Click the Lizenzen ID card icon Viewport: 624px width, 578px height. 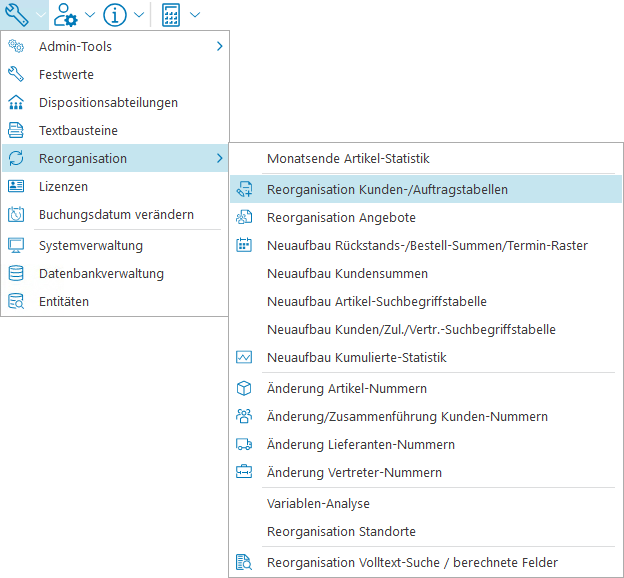(x=16, y=186)
